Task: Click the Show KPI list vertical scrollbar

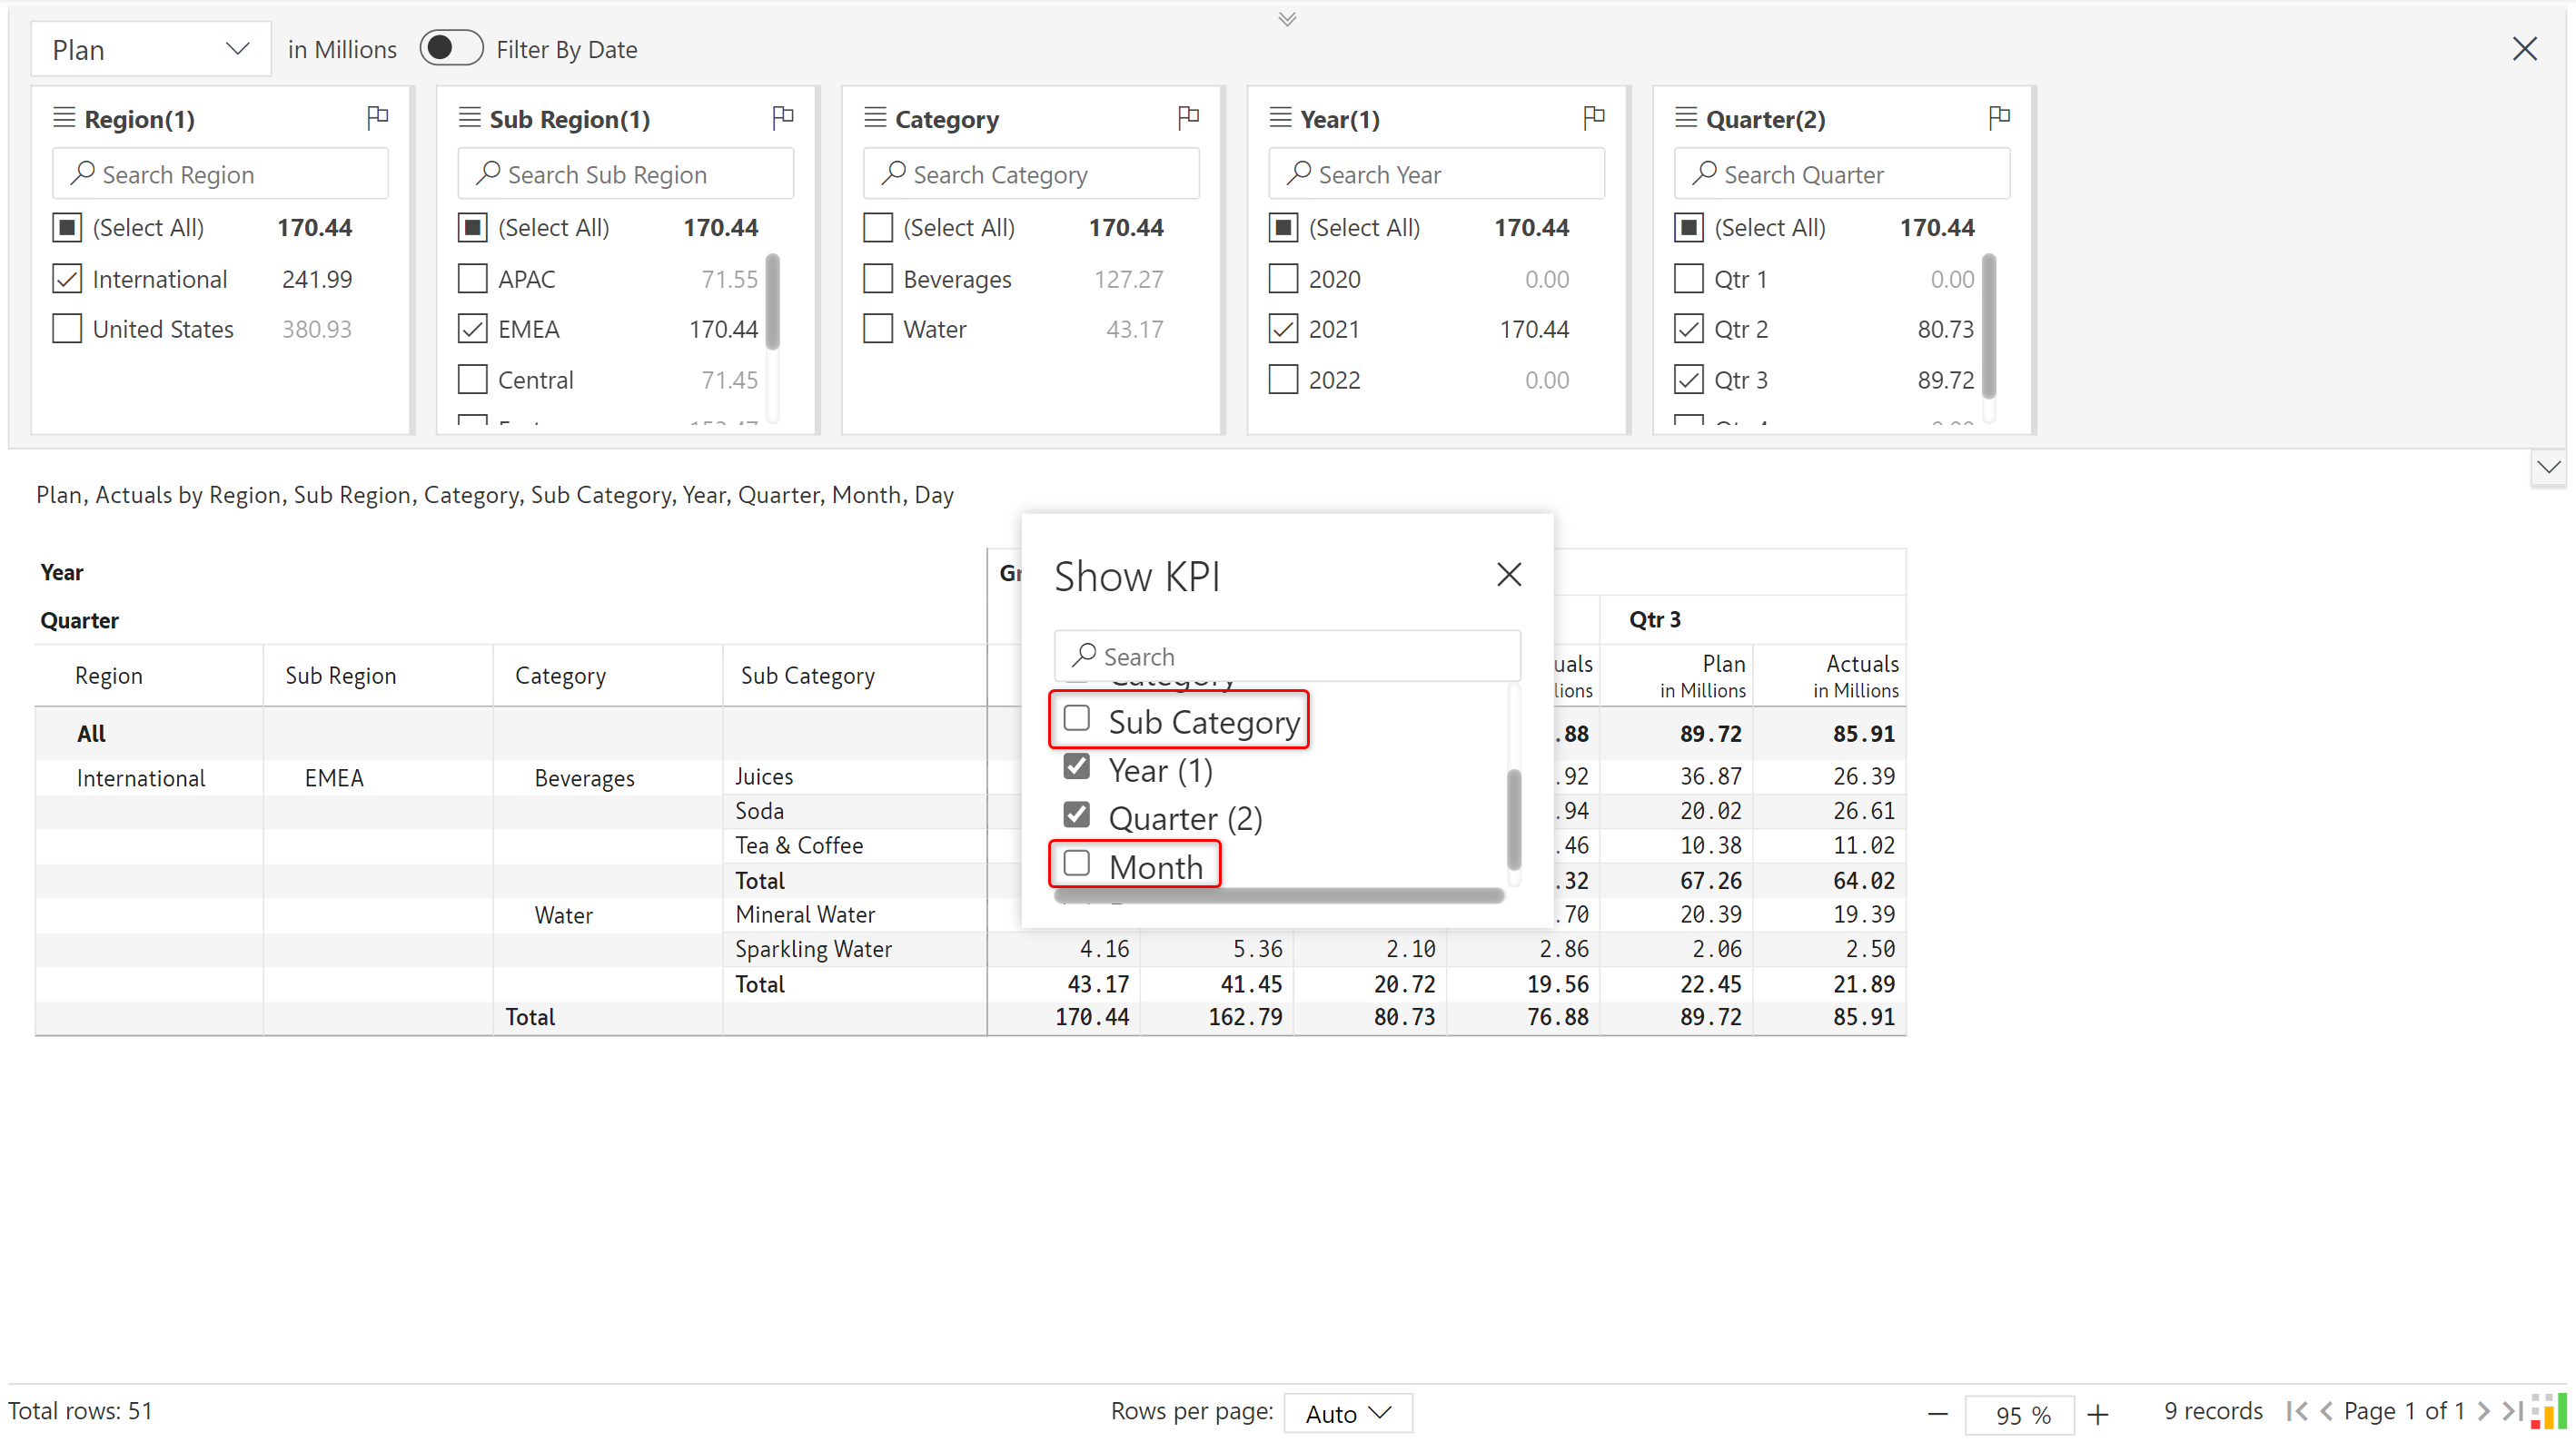Action: click(x=1513, y=818)
